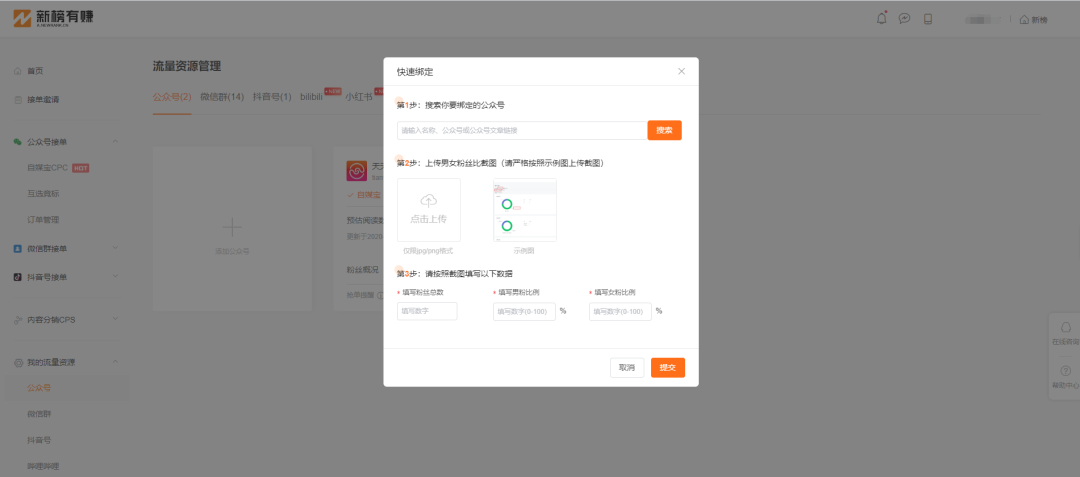
Task: Click the WeChat icon beside 公众号接单
Action: 17,142
